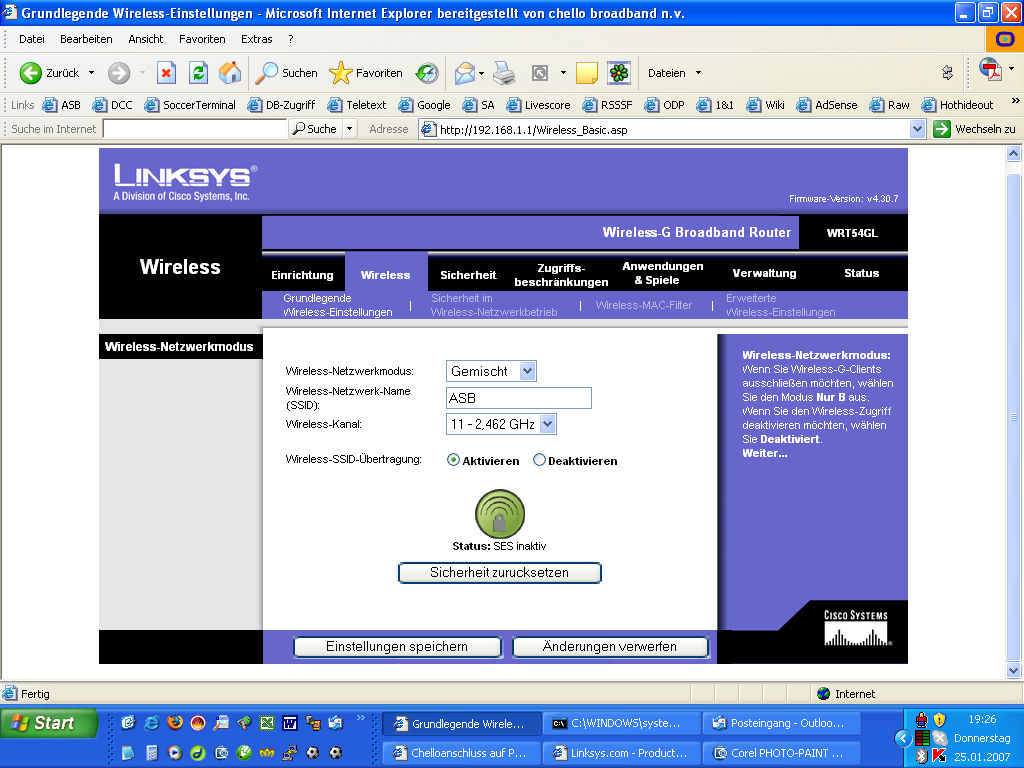This screenshot has width=1024, height=768.
Task: Open the mail icon dropdown arrow
Action: (x=481, y=73)
